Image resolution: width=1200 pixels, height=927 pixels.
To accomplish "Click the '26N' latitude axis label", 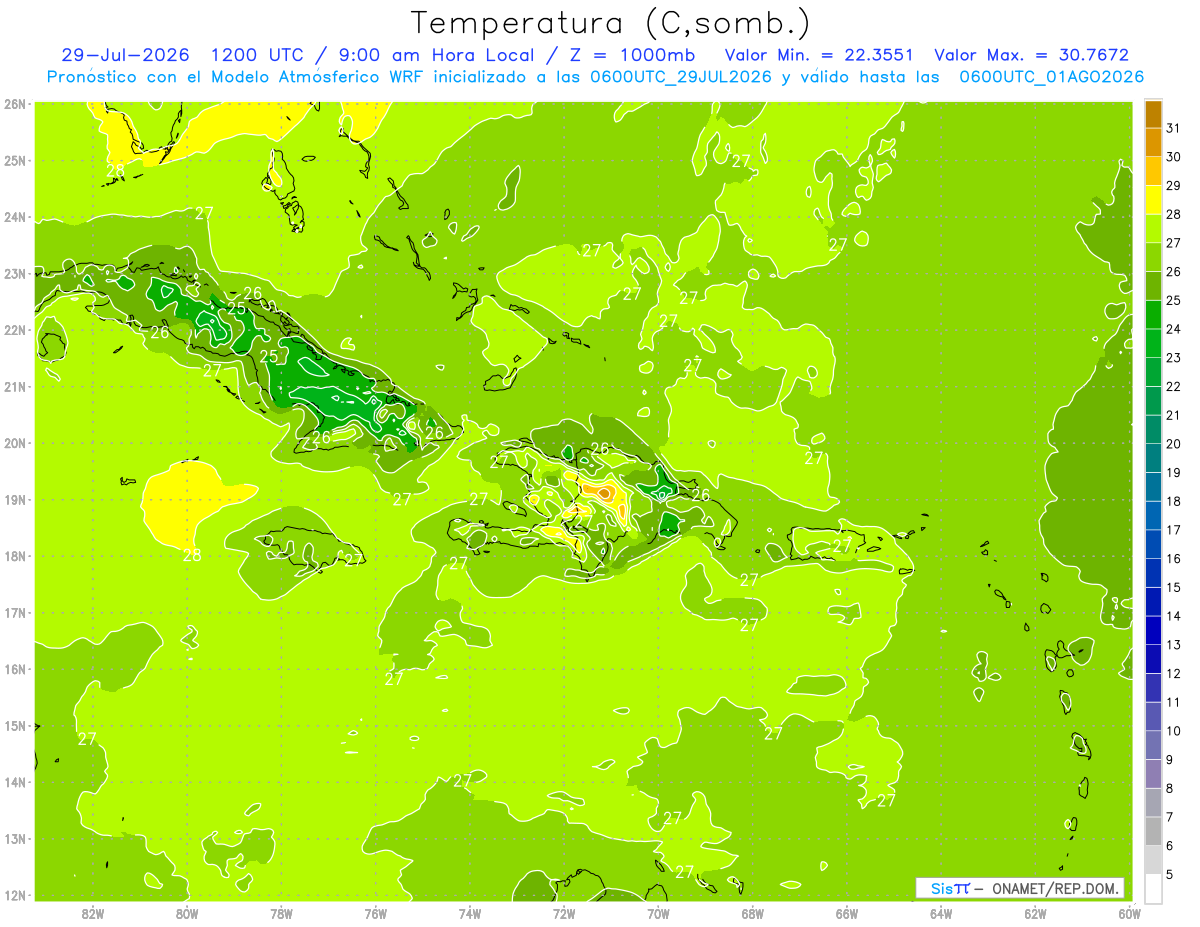I will [15, 104].
